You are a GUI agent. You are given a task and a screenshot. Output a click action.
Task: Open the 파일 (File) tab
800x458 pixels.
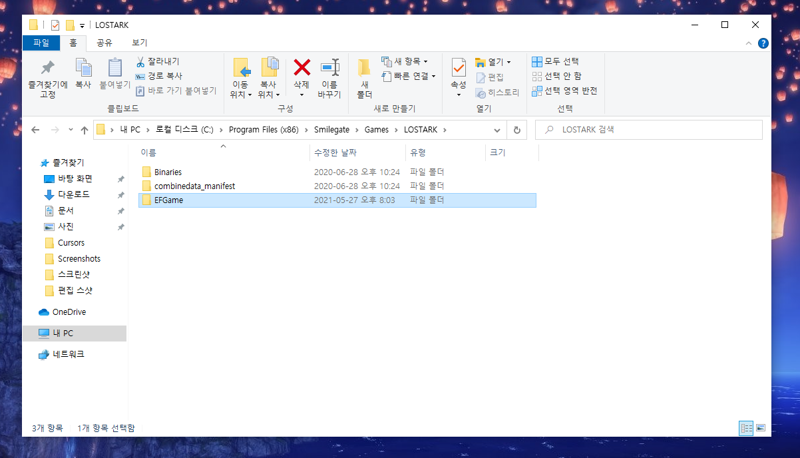click(41, 43)
